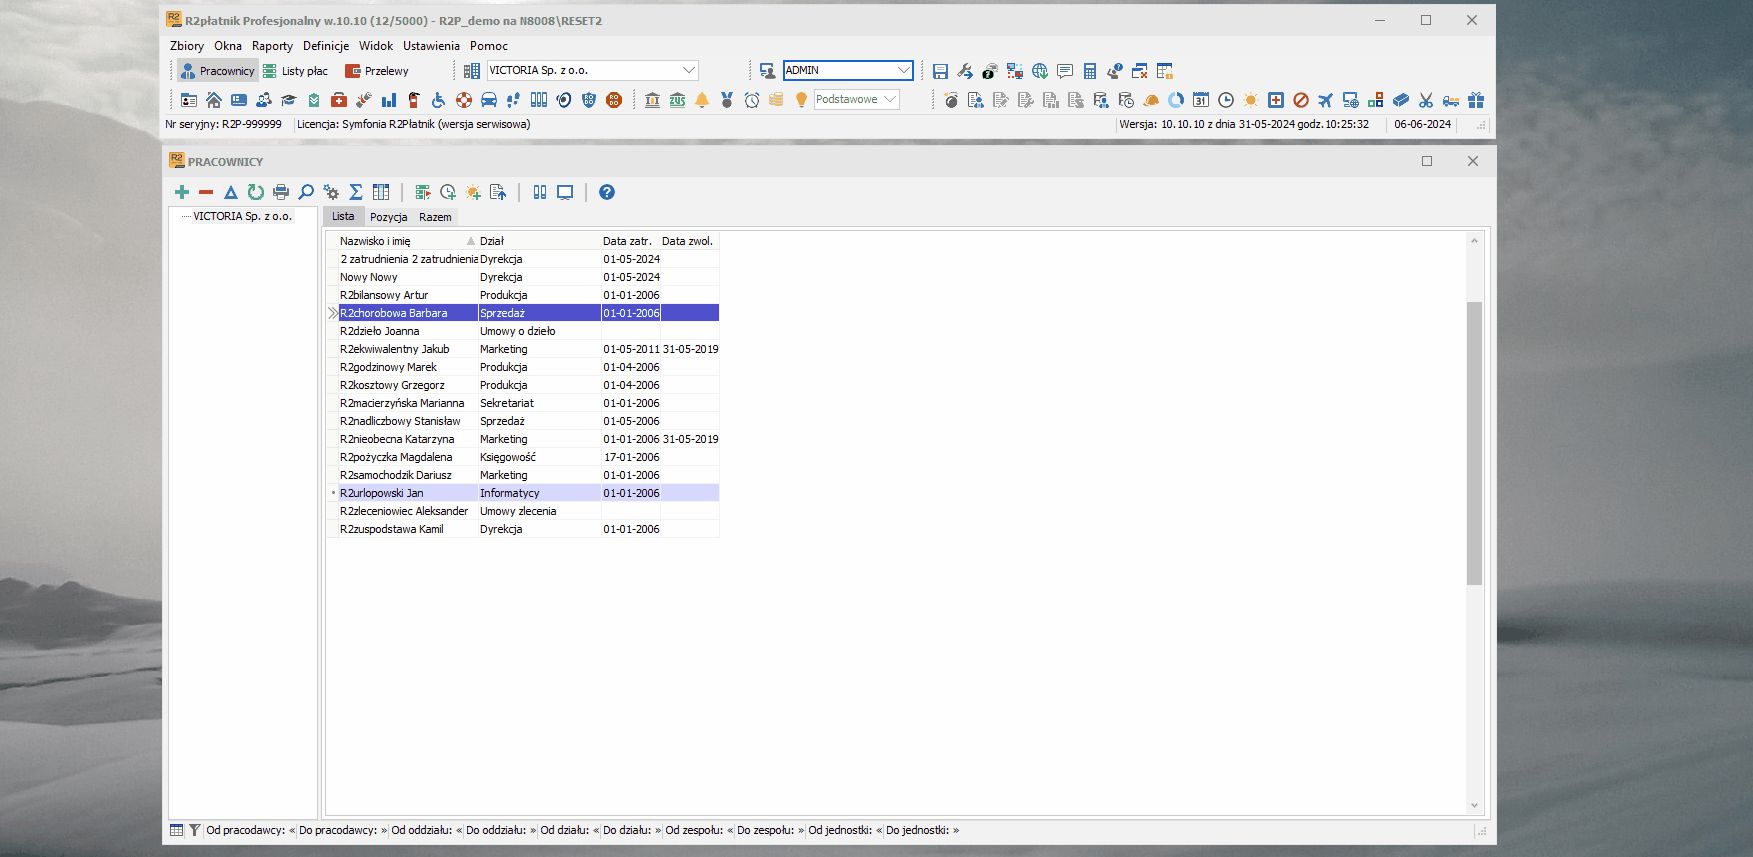1753x857 pixels.
Task: Click the alarm clock icon
Action: click(752, 100)
